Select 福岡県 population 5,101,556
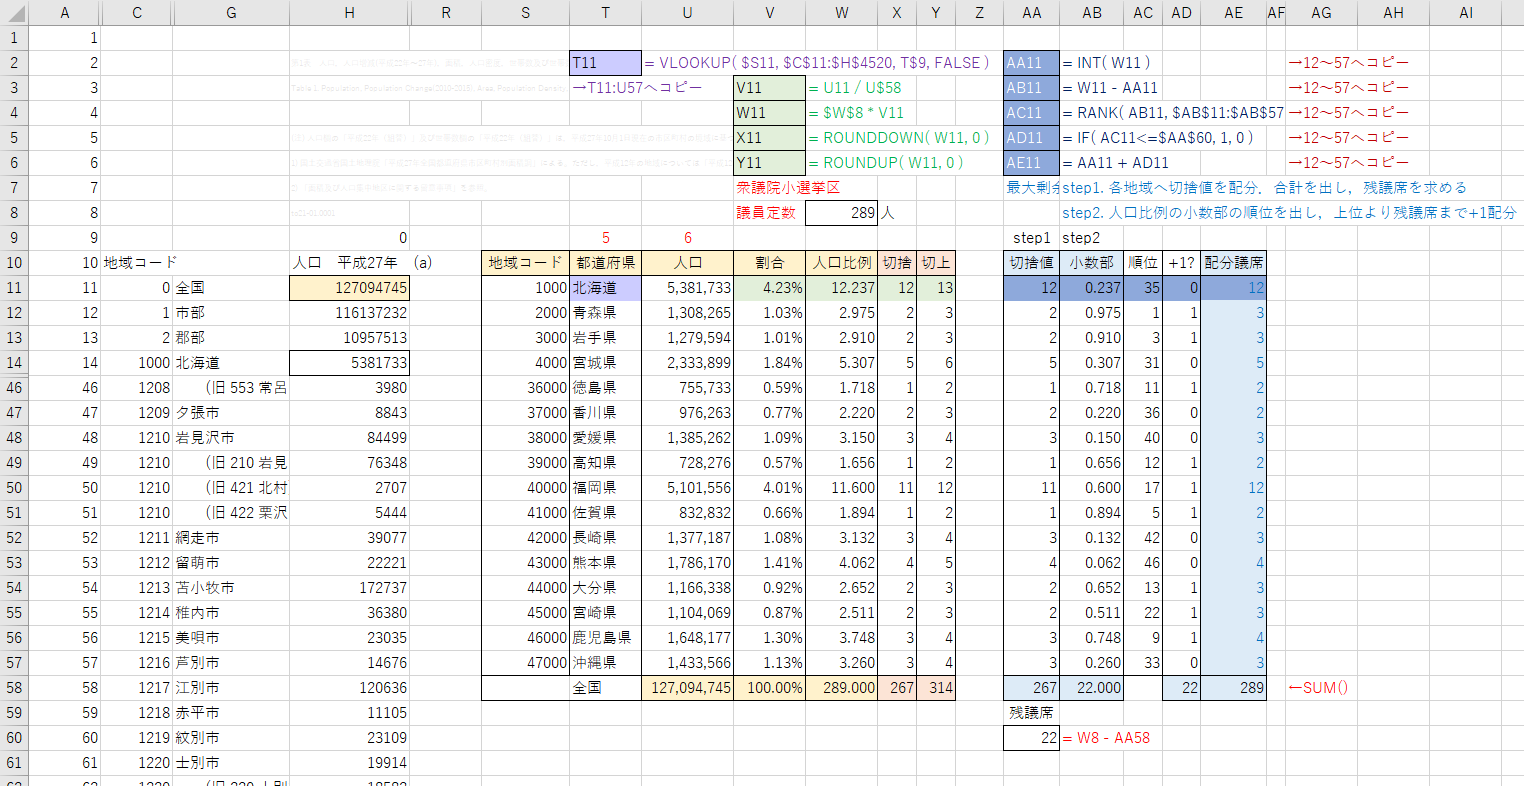The image size is (1524, 786). pyautogui.click(x=687, y=488)
